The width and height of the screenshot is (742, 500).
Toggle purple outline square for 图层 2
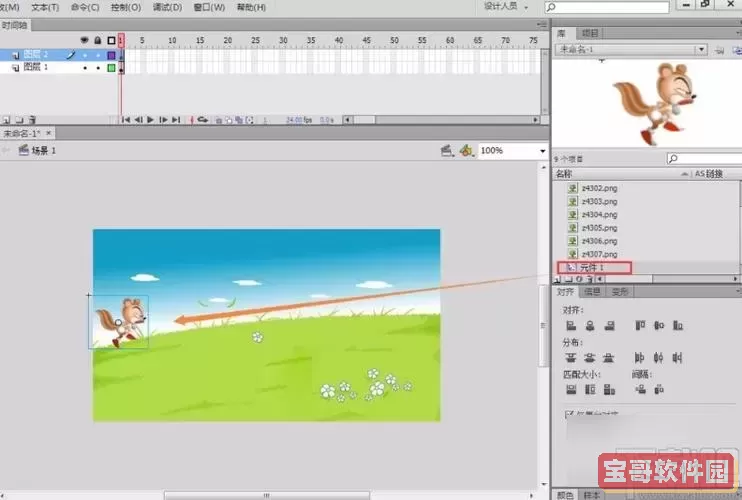point(111,55)
